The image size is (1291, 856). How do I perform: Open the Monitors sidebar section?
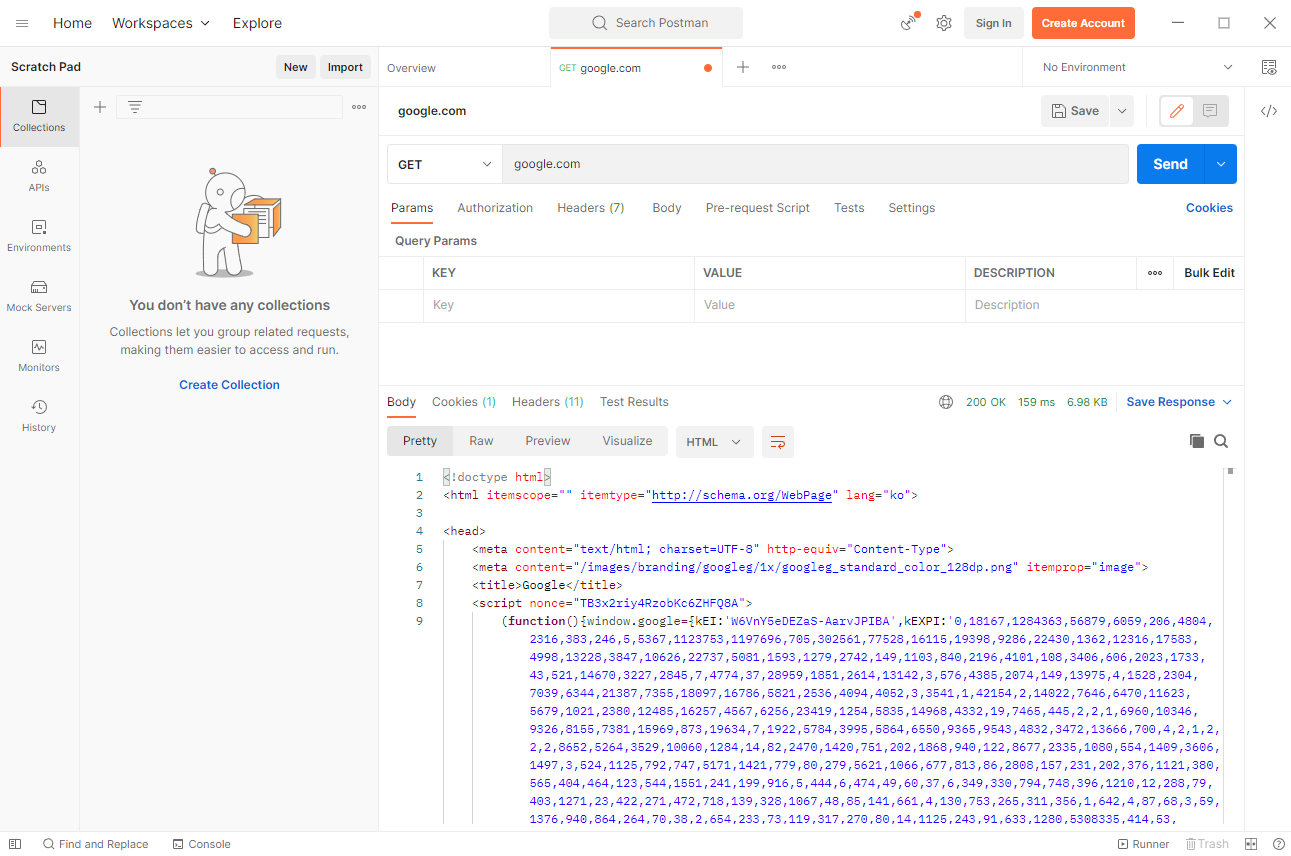coord(39,357)
